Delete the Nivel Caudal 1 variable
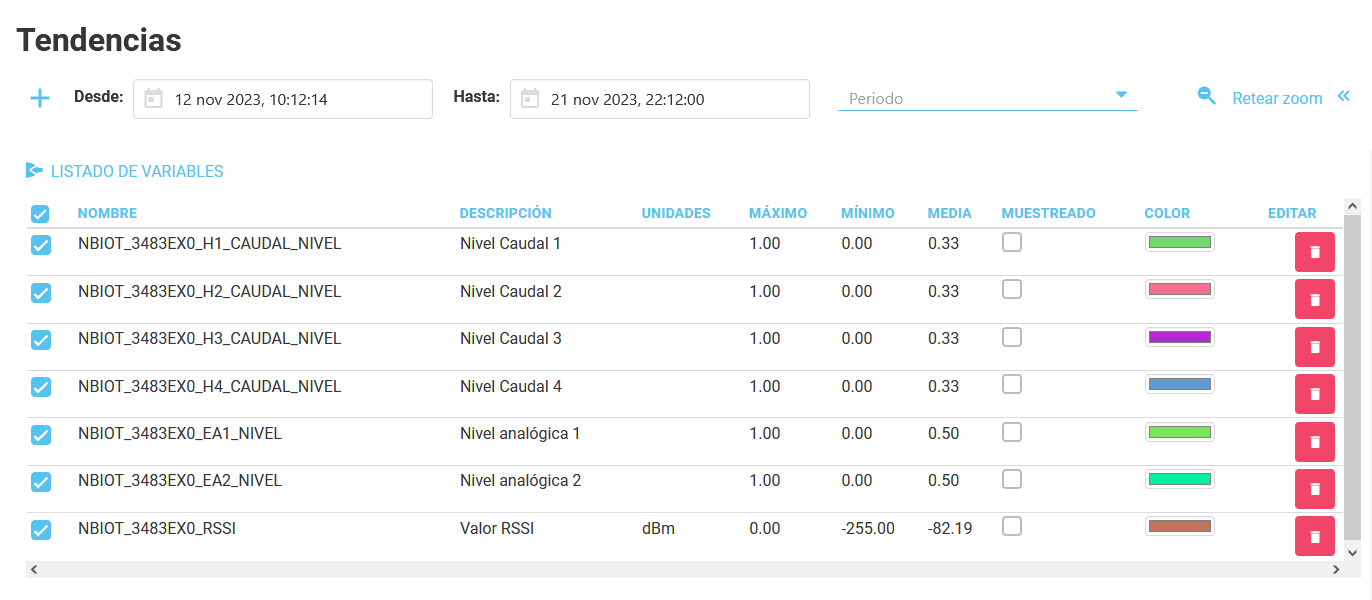This screenshot has width=1372, height=600. 1314,252
